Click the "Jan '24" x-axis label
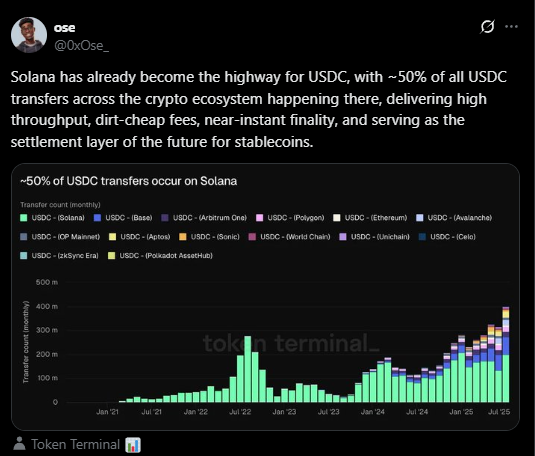Viewport: 535px width, 456px height. pyautogui.click(x=373, y=412)
